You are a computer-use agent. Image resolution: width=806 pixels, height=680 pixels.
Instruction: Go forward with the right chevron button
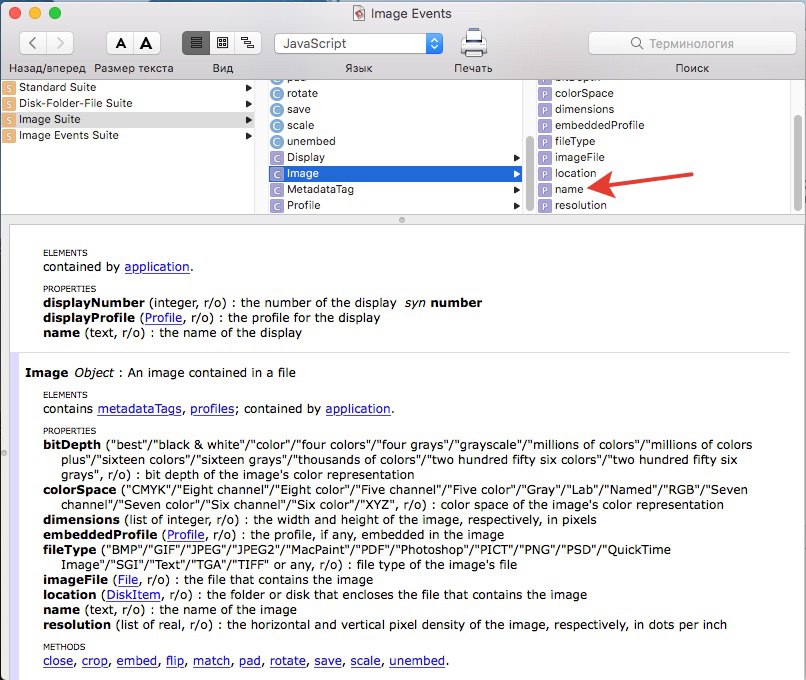(60, 43)
